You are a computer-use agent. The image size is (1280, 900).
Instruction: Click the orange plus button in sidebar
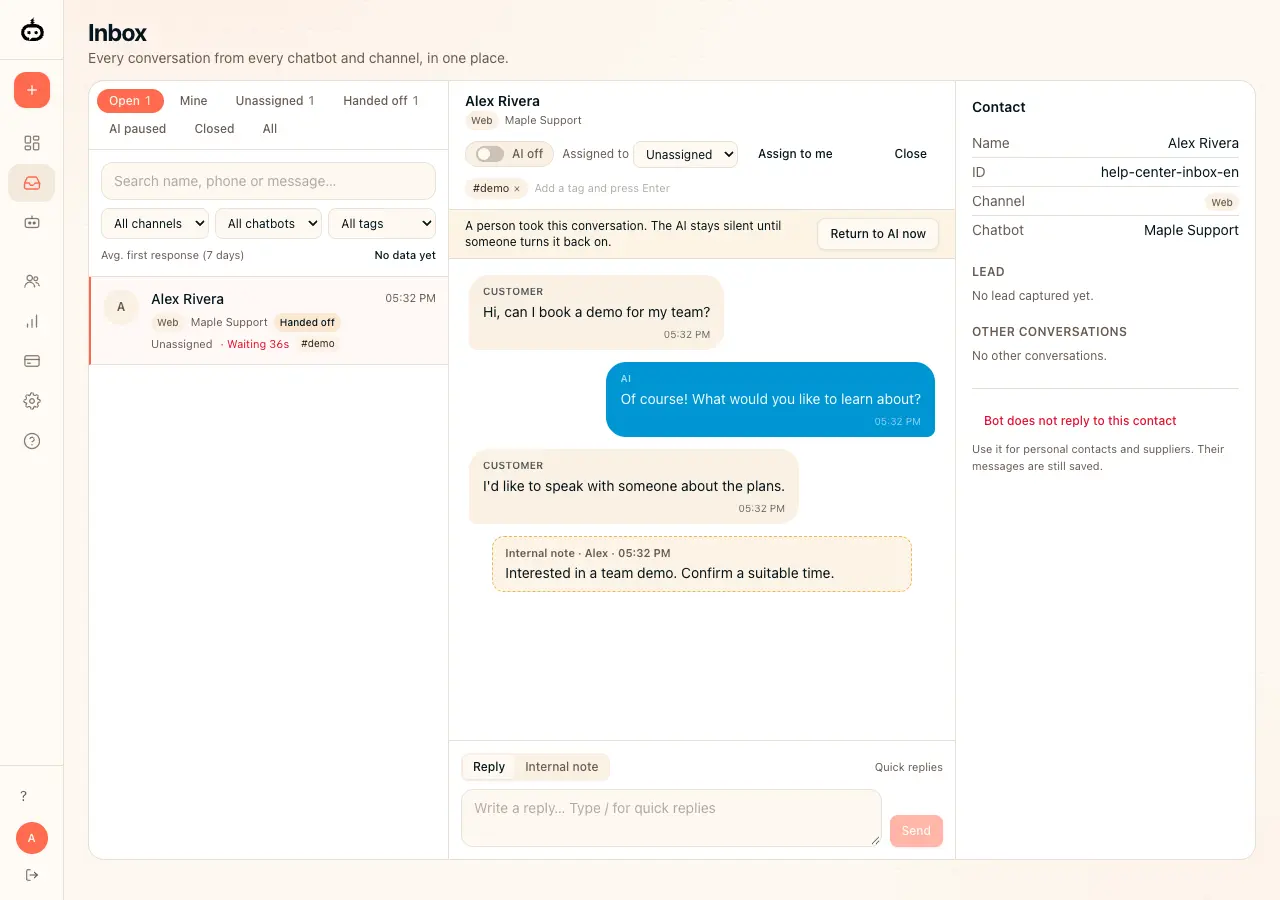pyautogui.click(x=32, y=90)
